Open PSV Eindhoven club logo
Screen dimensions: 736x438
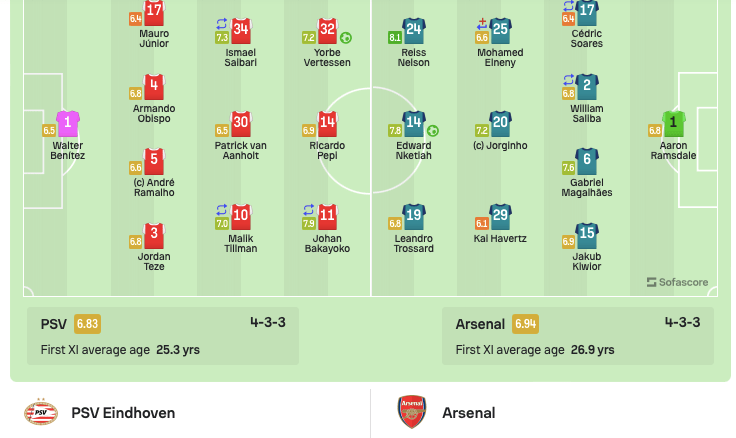(41, 413)
